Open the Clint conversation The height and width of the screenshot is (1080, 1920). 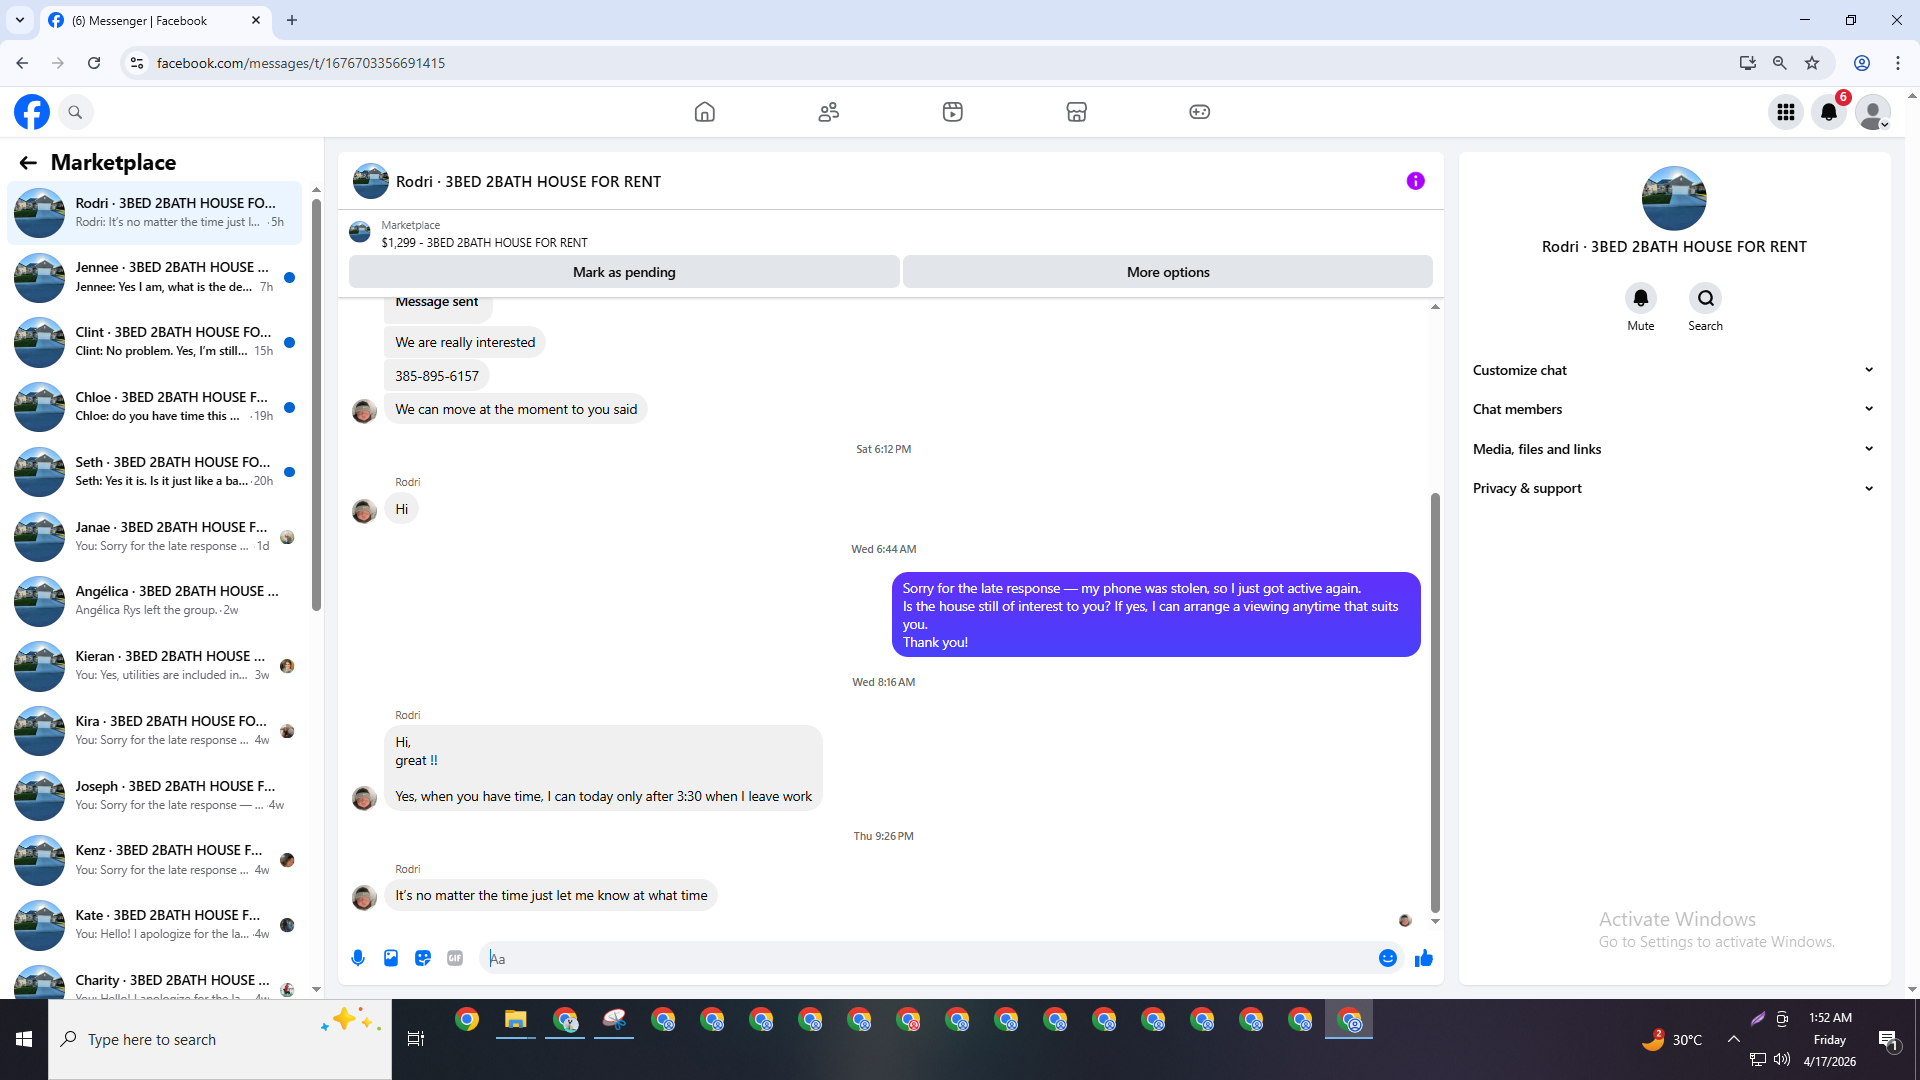point(154,342)
